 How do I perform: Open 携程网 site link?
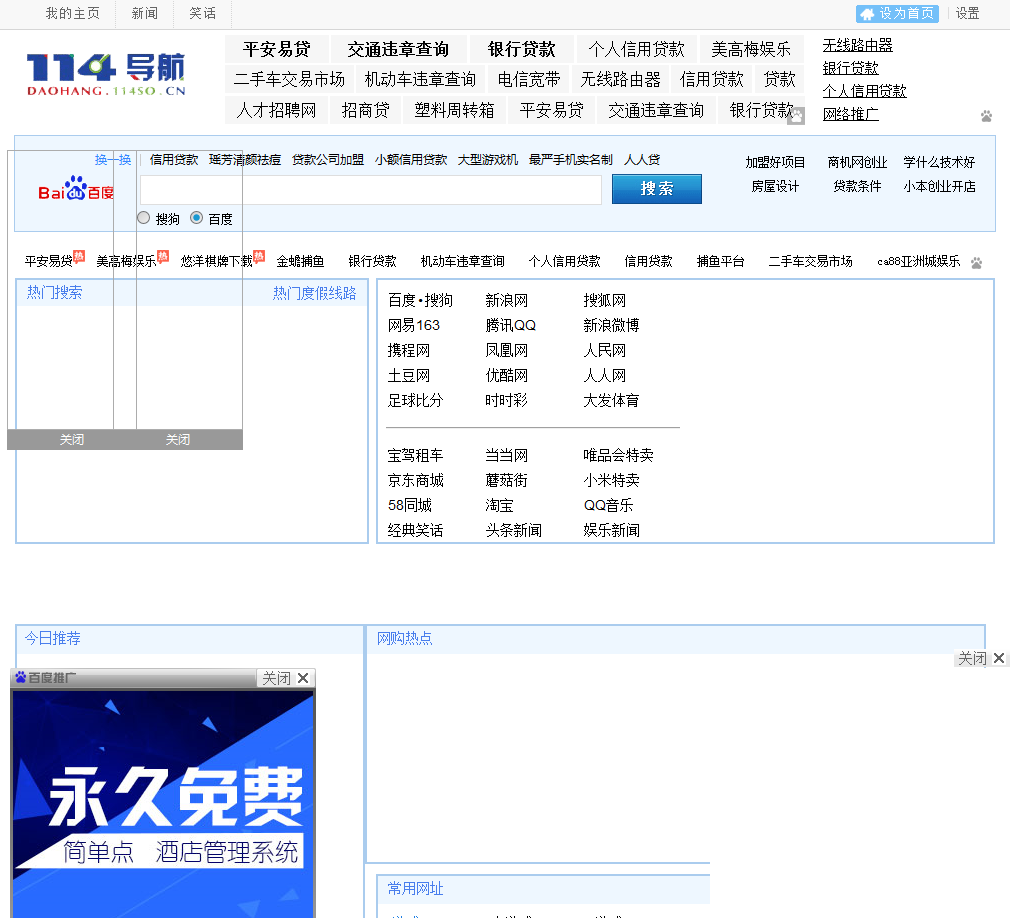pyautogui.click(x=408, y=350)
